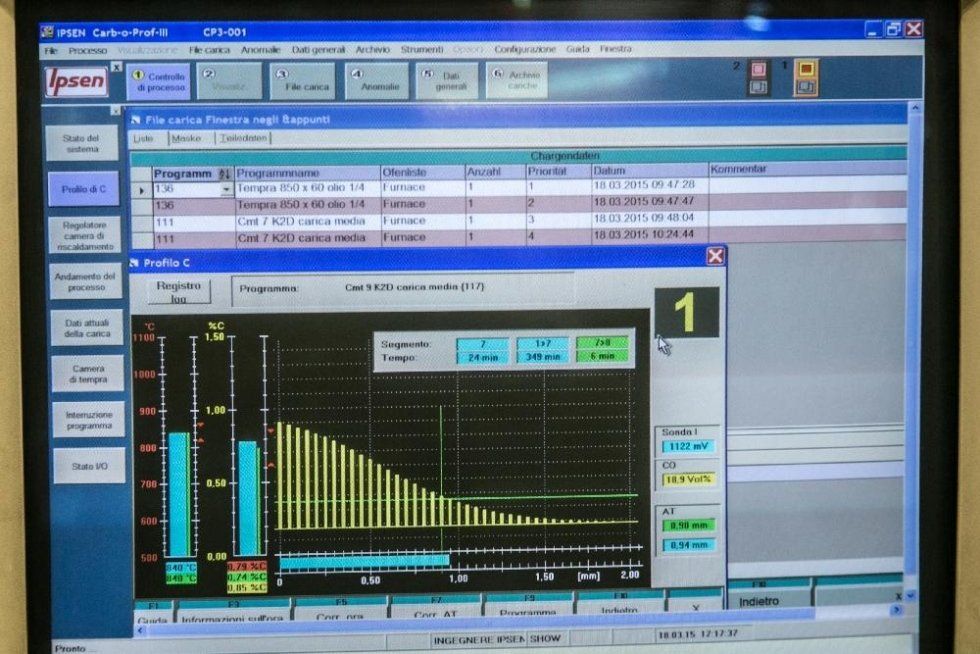This screenshot has height=654, width=980.
Task: Click Stato I/O sidebar button
Action: pos(89,466)
